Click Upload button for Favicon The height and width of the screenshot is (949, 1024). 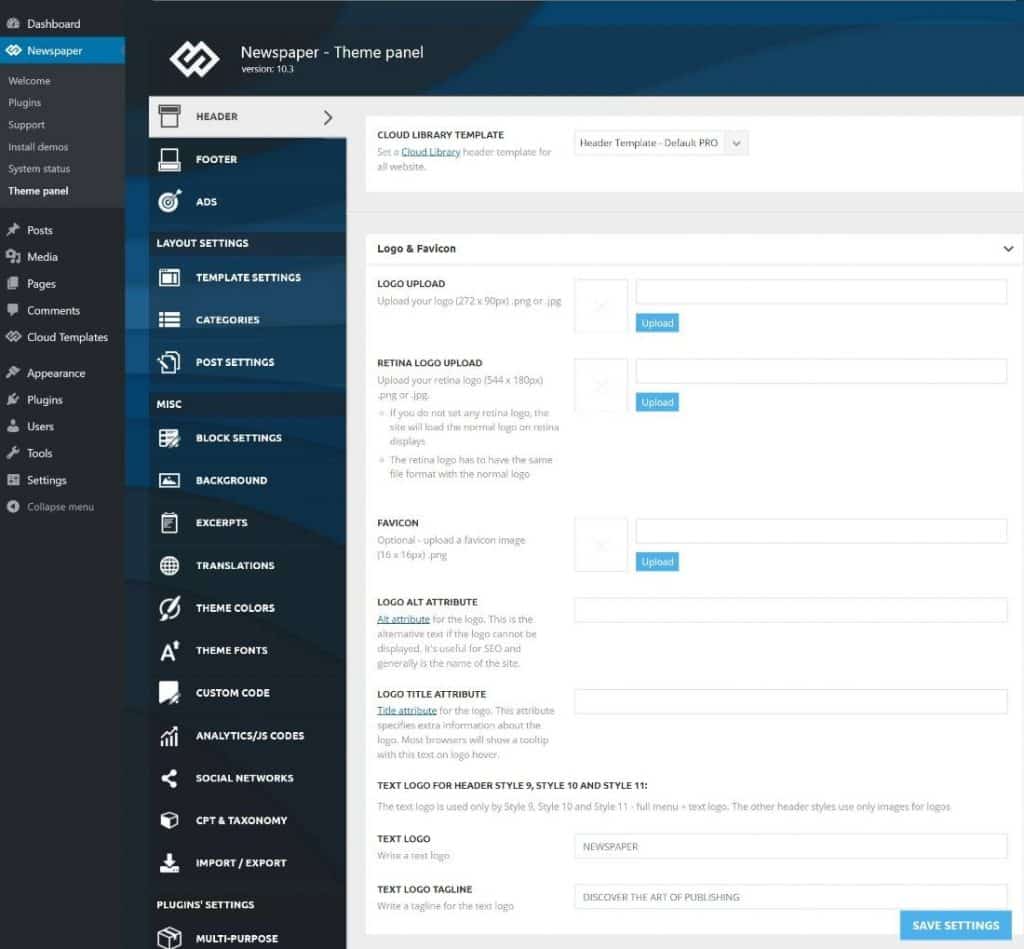[657, 562]
